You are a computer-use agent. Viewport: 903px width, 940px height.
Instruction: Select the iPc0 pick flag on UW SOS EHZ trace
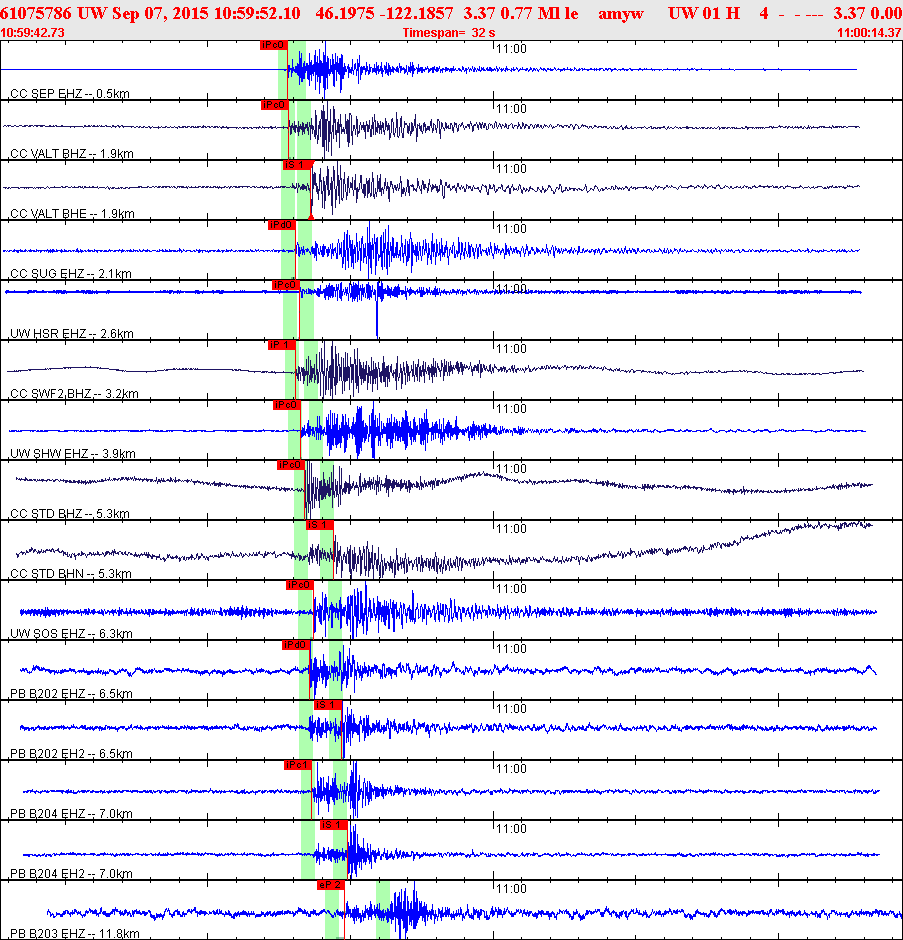point(300,585)
